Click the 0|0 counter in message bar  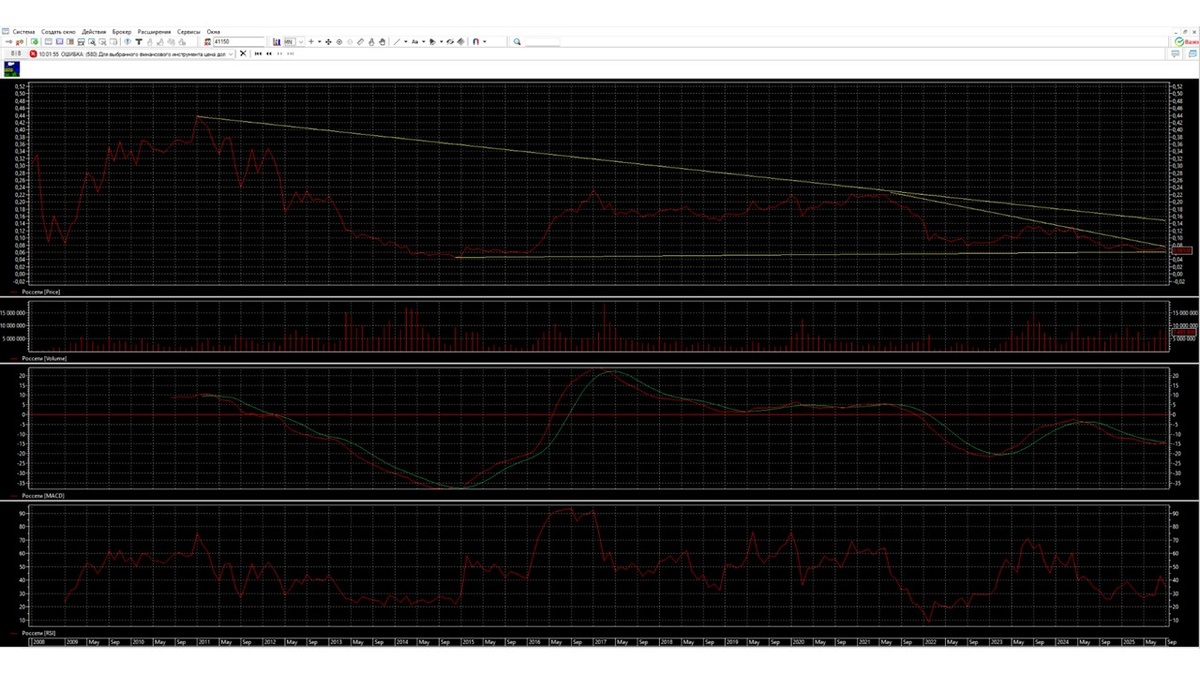[16, 54]
